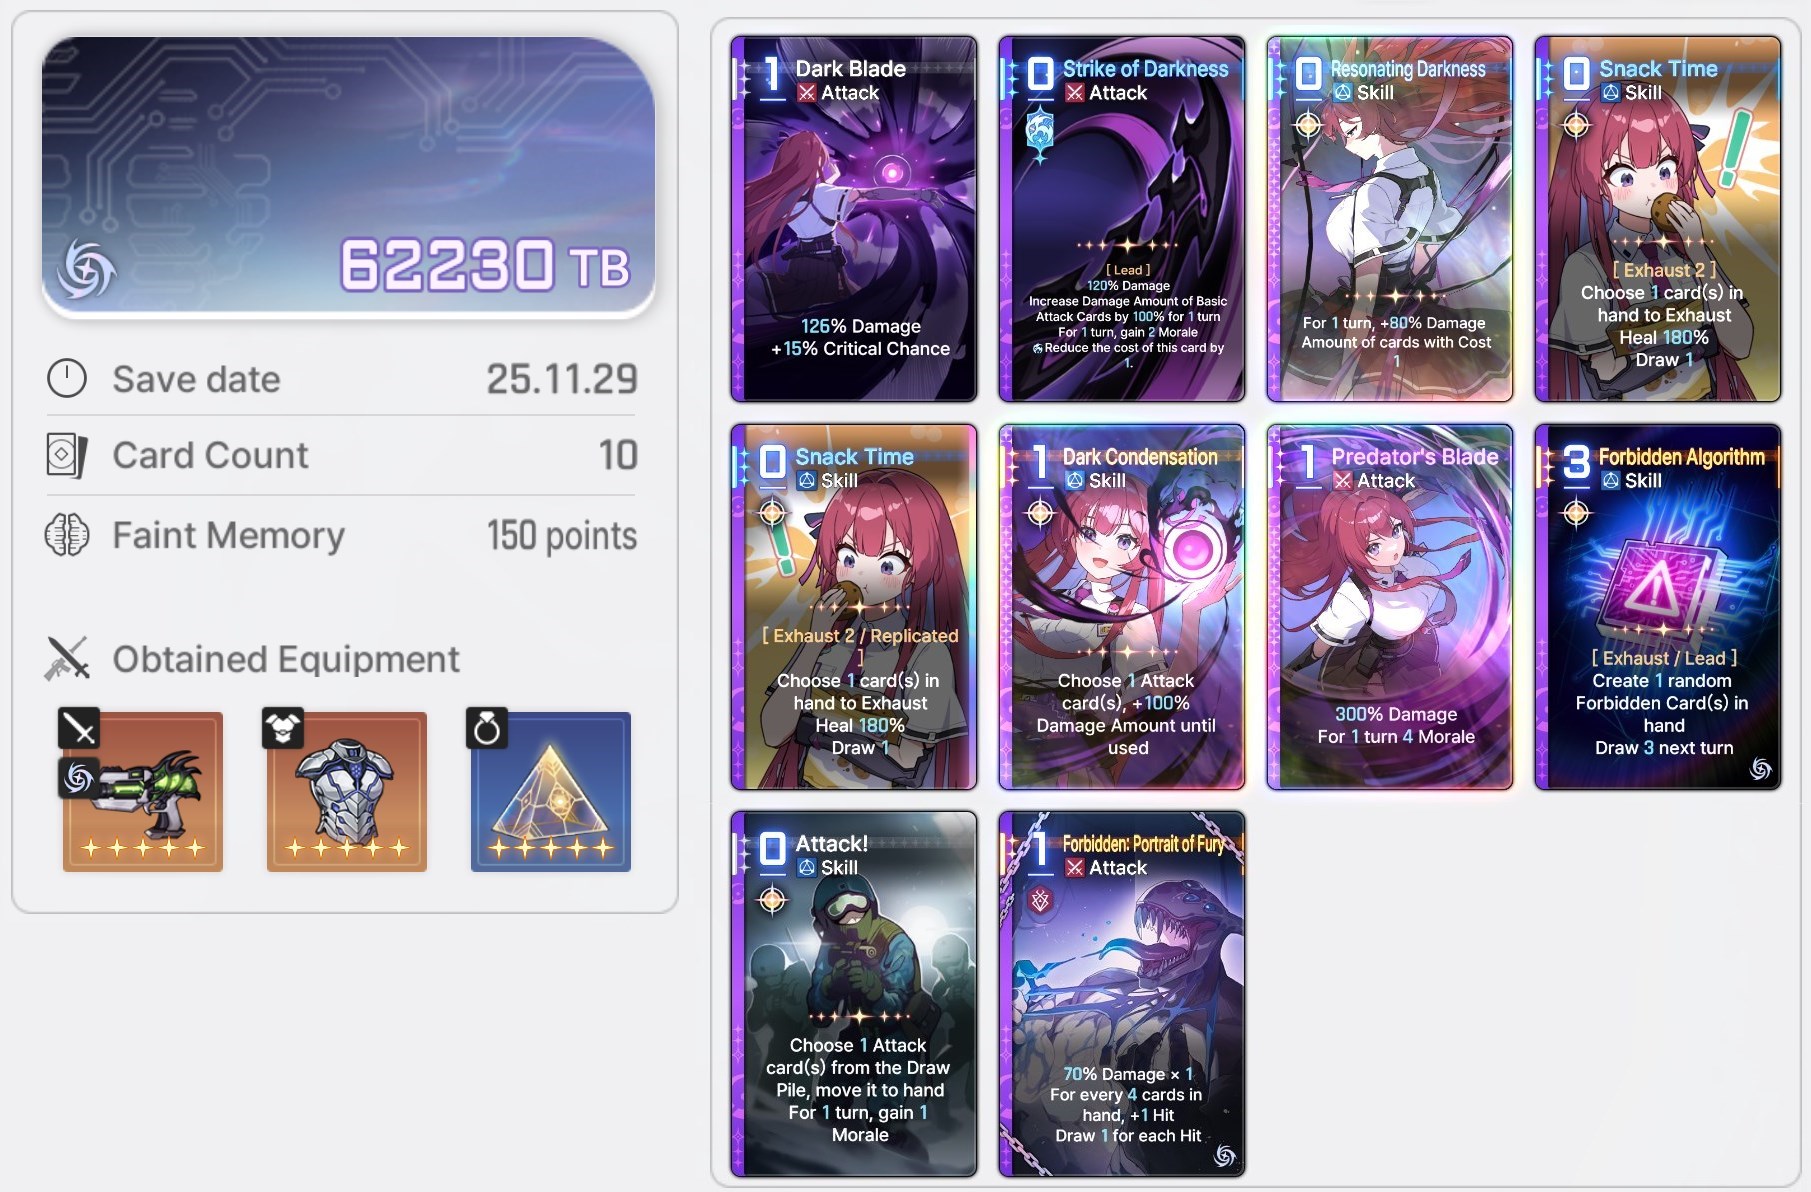Open the Forbidden: Portrait of Fury card
Image resolution: width=1811 pixels, height=1192 pixels.
pyautogui.click(x=1122, y=994)
